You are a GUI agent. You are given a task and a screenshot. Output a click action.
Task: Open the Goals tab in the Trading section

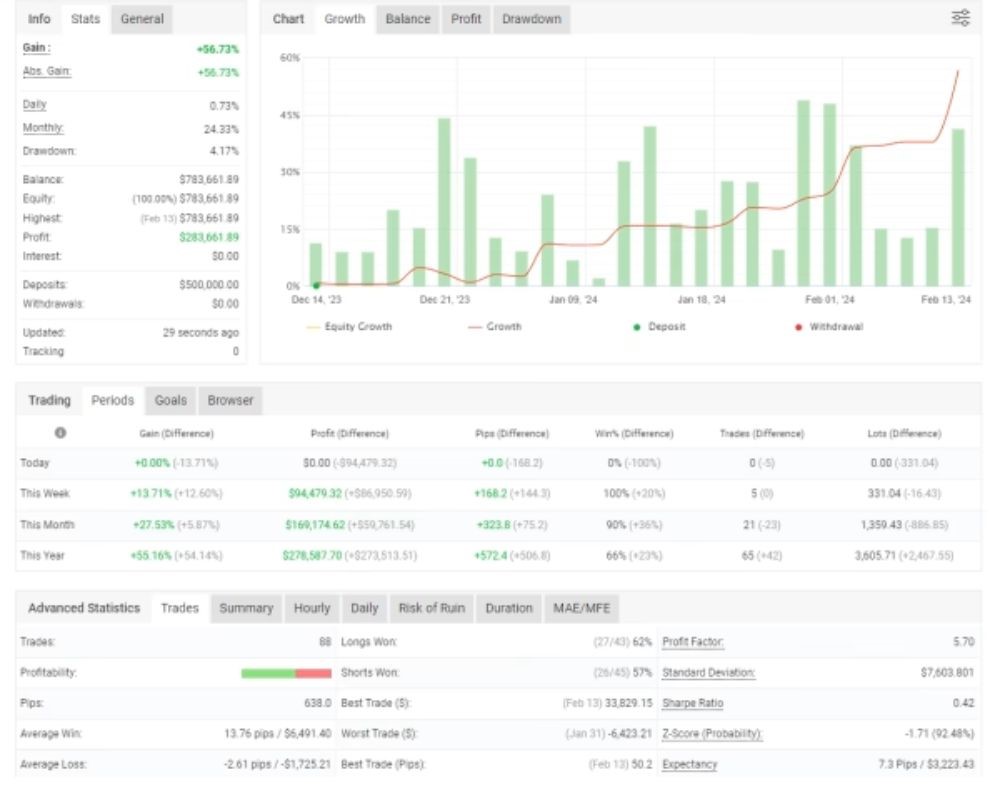point(170,400)
